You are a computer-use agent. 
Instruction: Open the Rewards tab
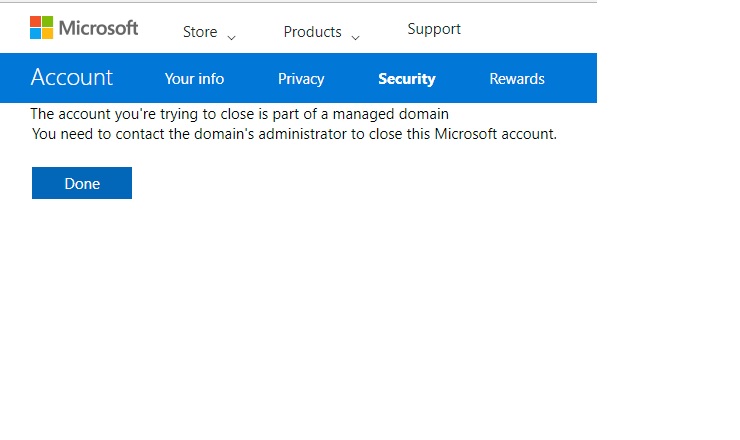click(x=517, y=79)
